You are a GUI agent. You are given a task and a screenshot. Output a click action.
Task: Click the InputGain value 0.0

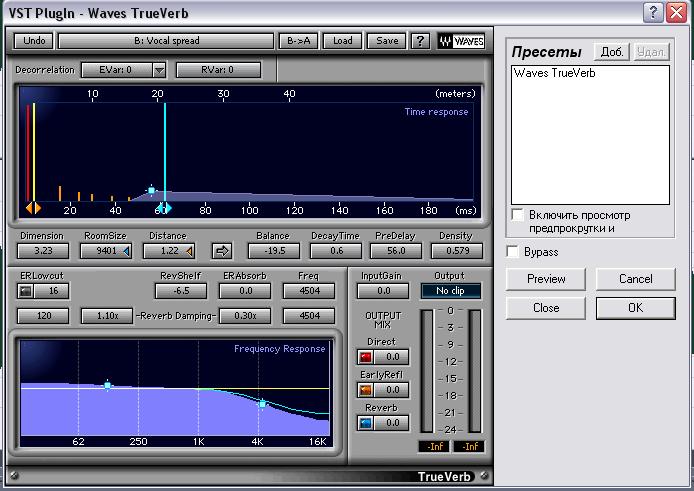[383, 291]
